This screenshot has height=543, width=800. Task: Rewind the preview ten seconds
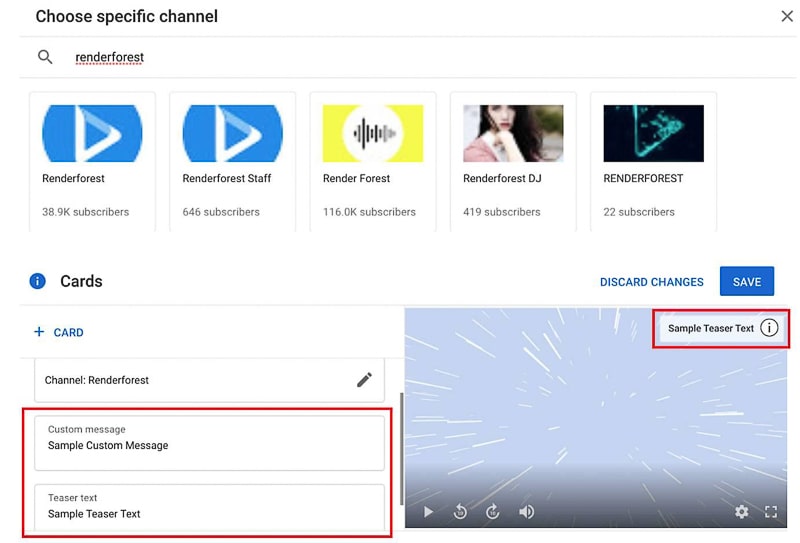460,511
